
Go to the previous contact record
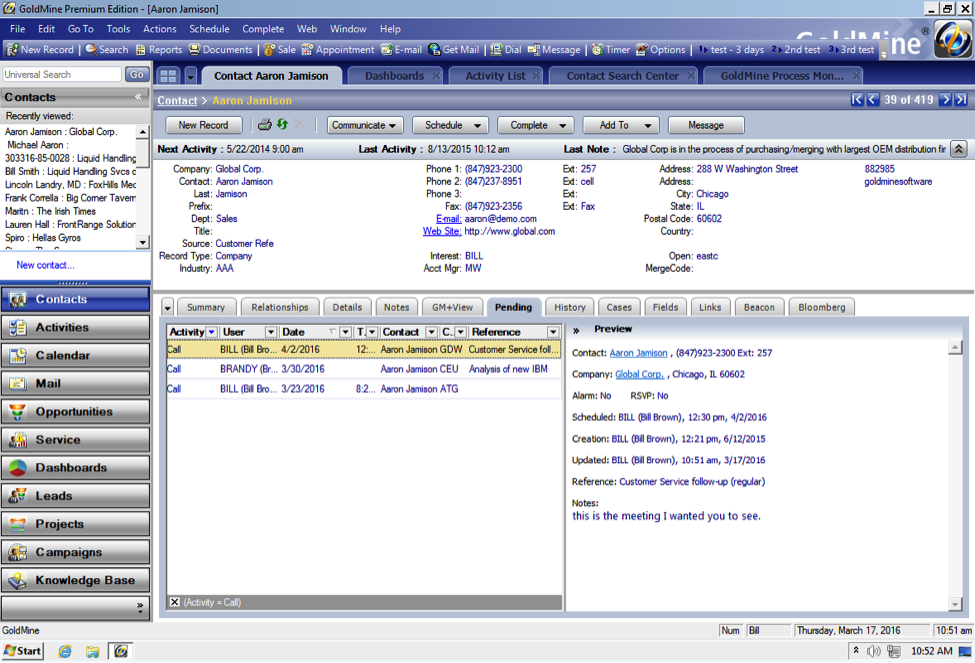point(873,100)
